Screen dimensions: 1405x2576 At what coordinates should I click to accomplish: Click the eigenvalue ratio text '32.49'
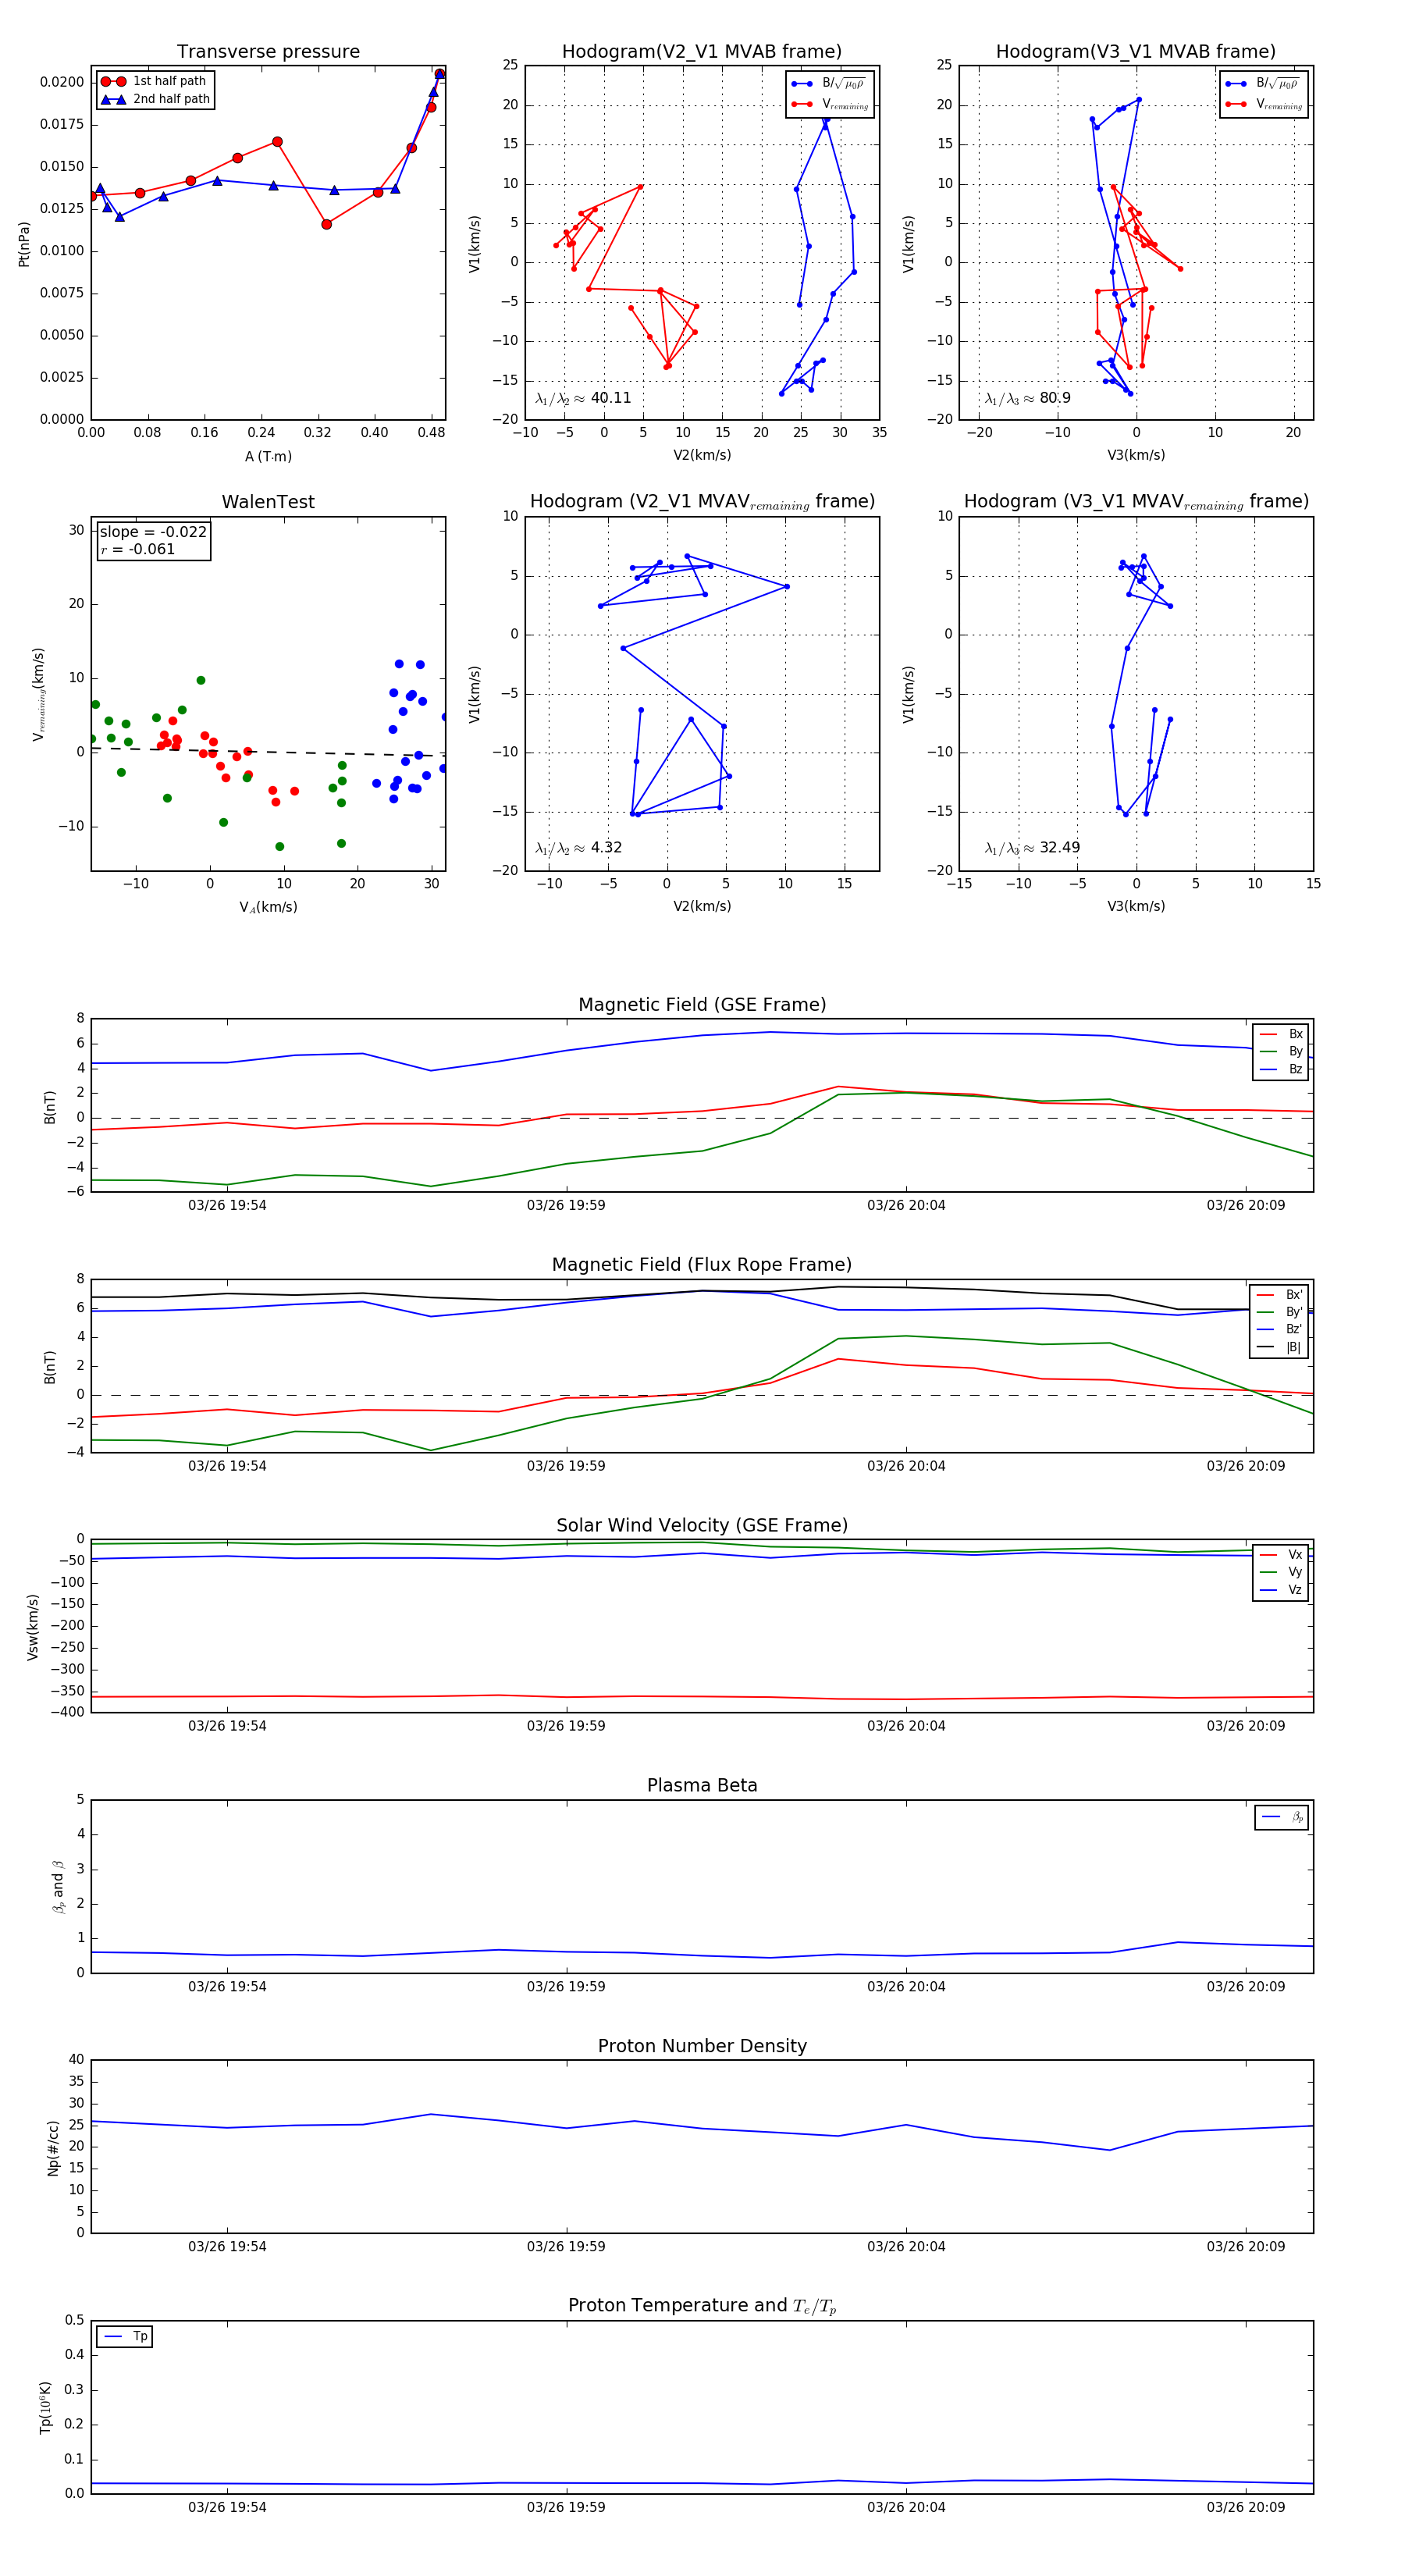click(1059, 848)
